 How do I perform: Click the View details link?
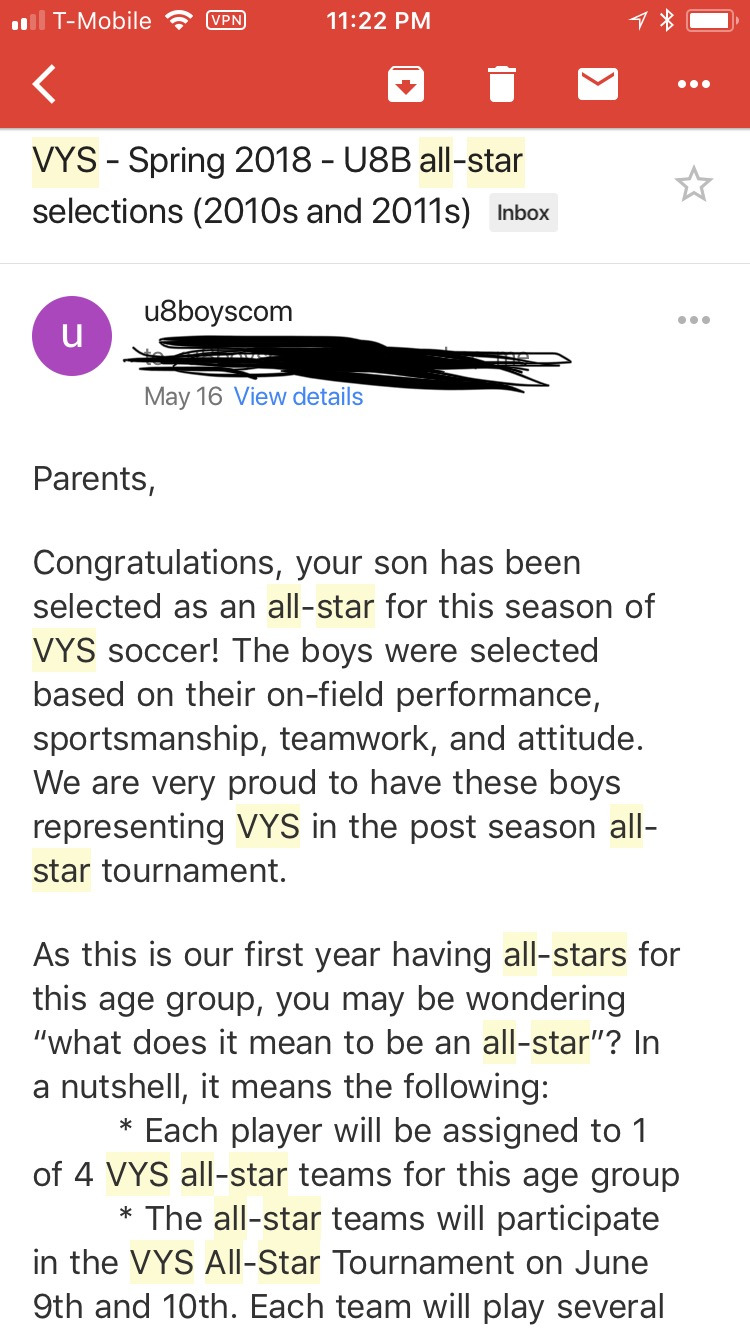298,397
